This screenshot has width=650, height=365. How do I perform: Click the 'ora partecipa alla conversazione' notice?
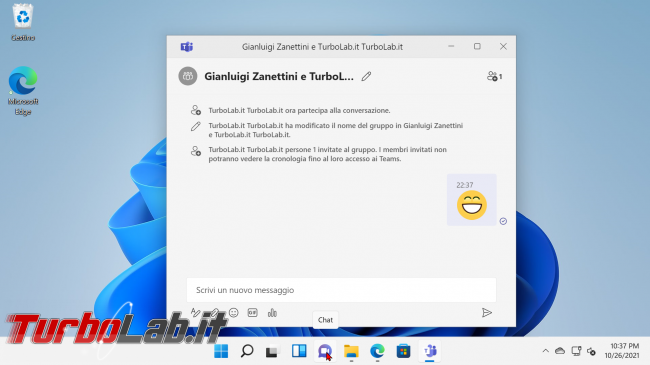click(x=299, y=110)
